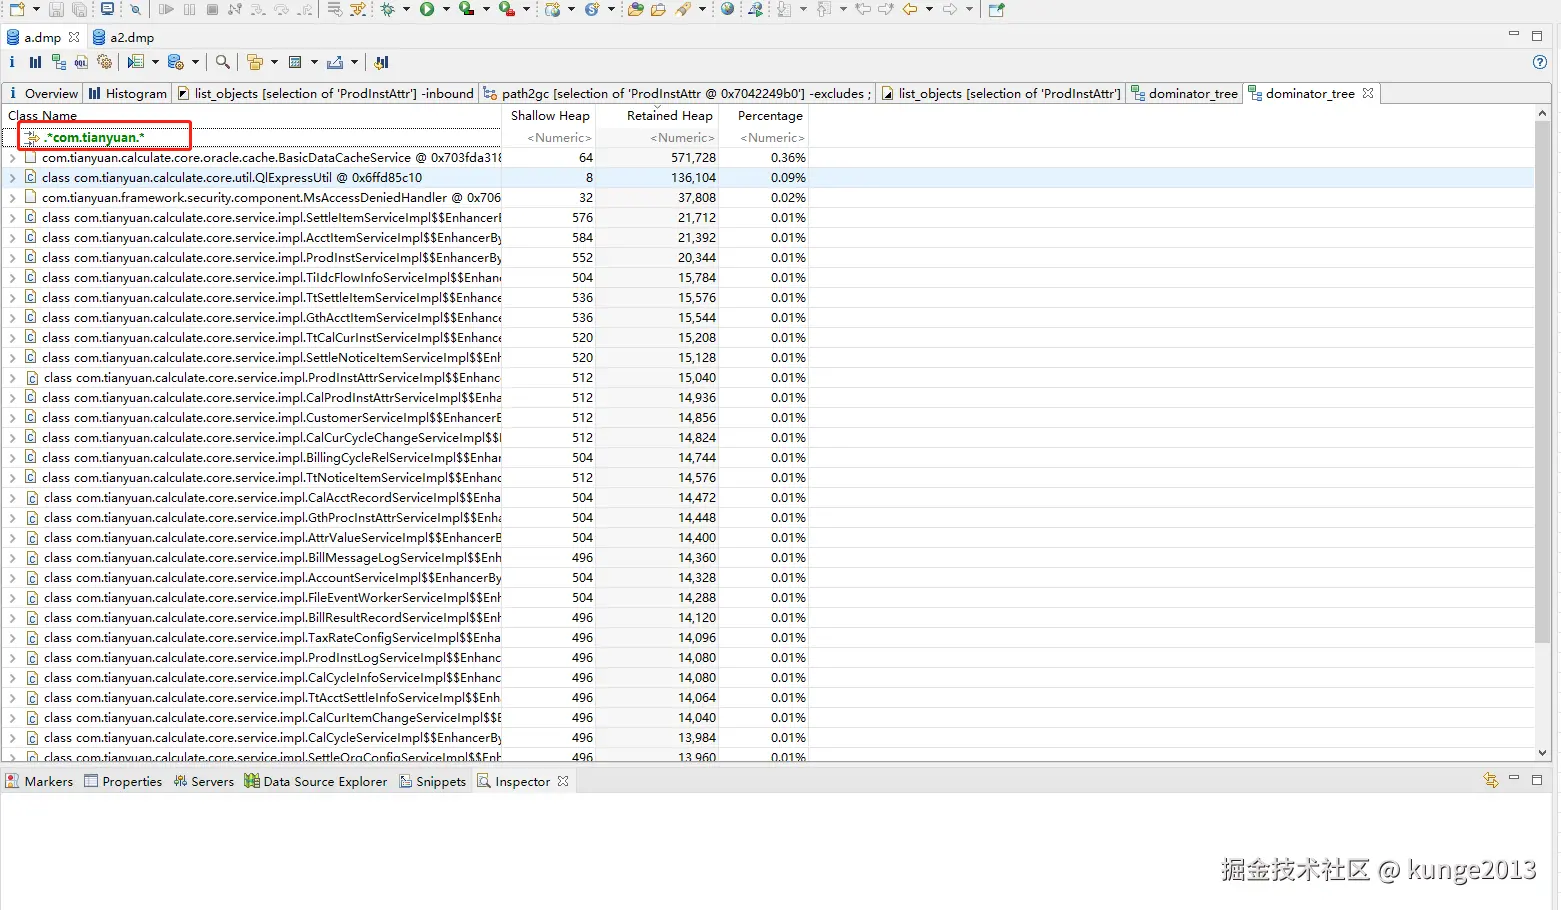Screen dimensions: 1561x910
Task: Expand the AcctItemServiceImpl$$EnhancerBy row
Action: coord(12,237)
